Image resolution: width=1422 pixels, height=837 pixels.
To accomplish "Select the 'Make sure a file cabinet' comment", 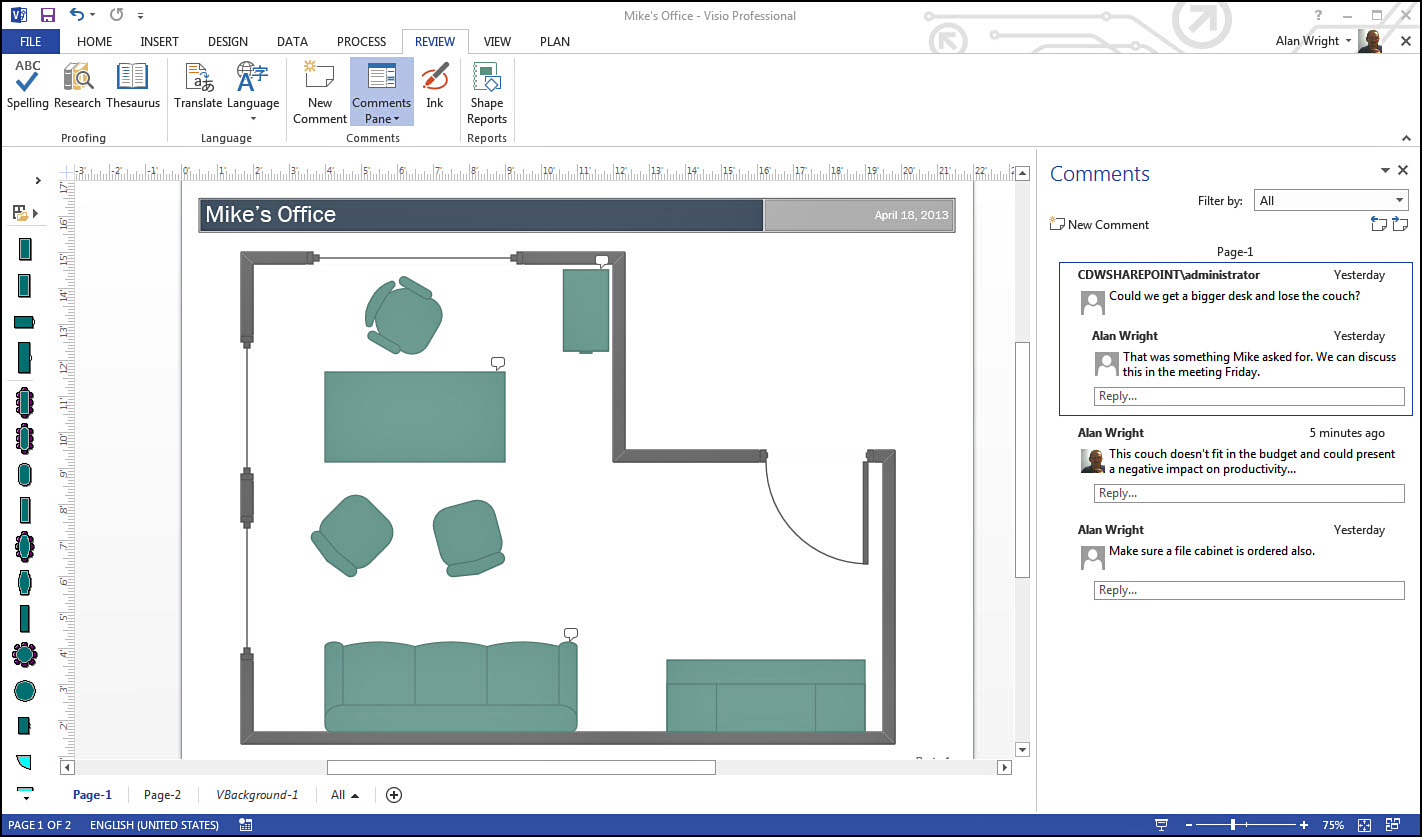I will pos(1212,551).
